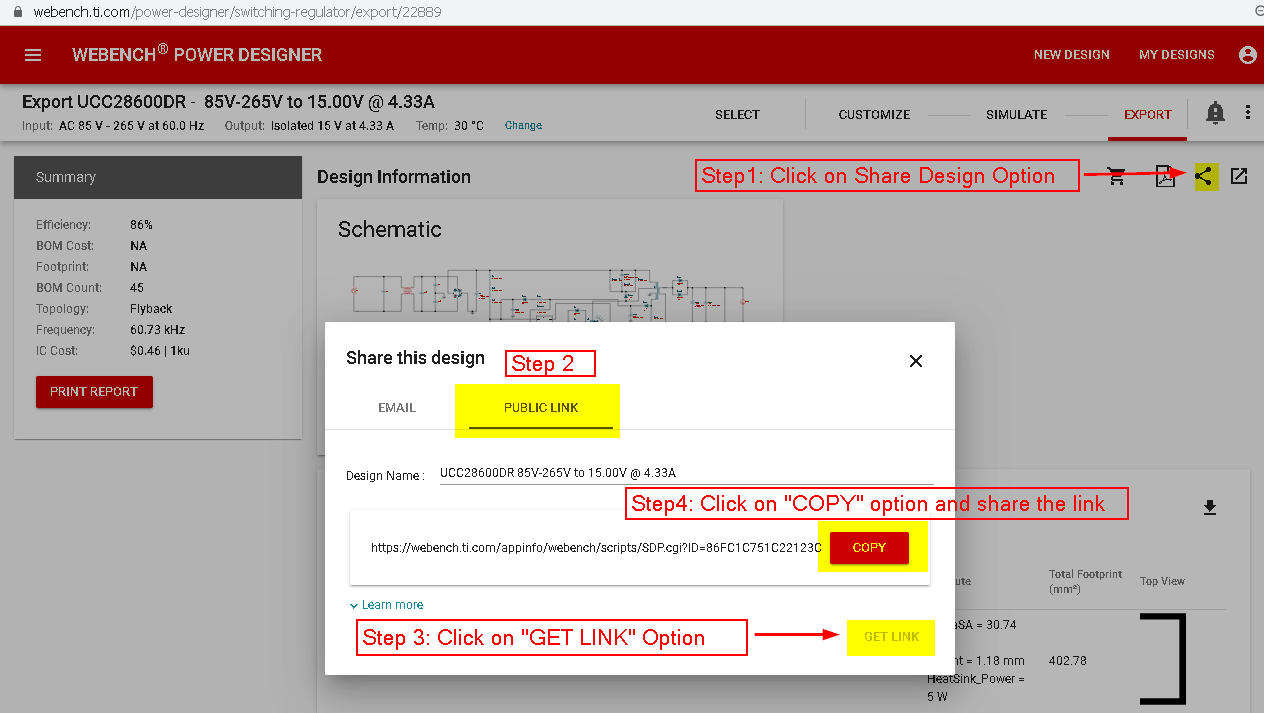Viewport: 1264px width, 713px height.
Task: Go to the SIMULATE step
Action: click(1016, 114)
